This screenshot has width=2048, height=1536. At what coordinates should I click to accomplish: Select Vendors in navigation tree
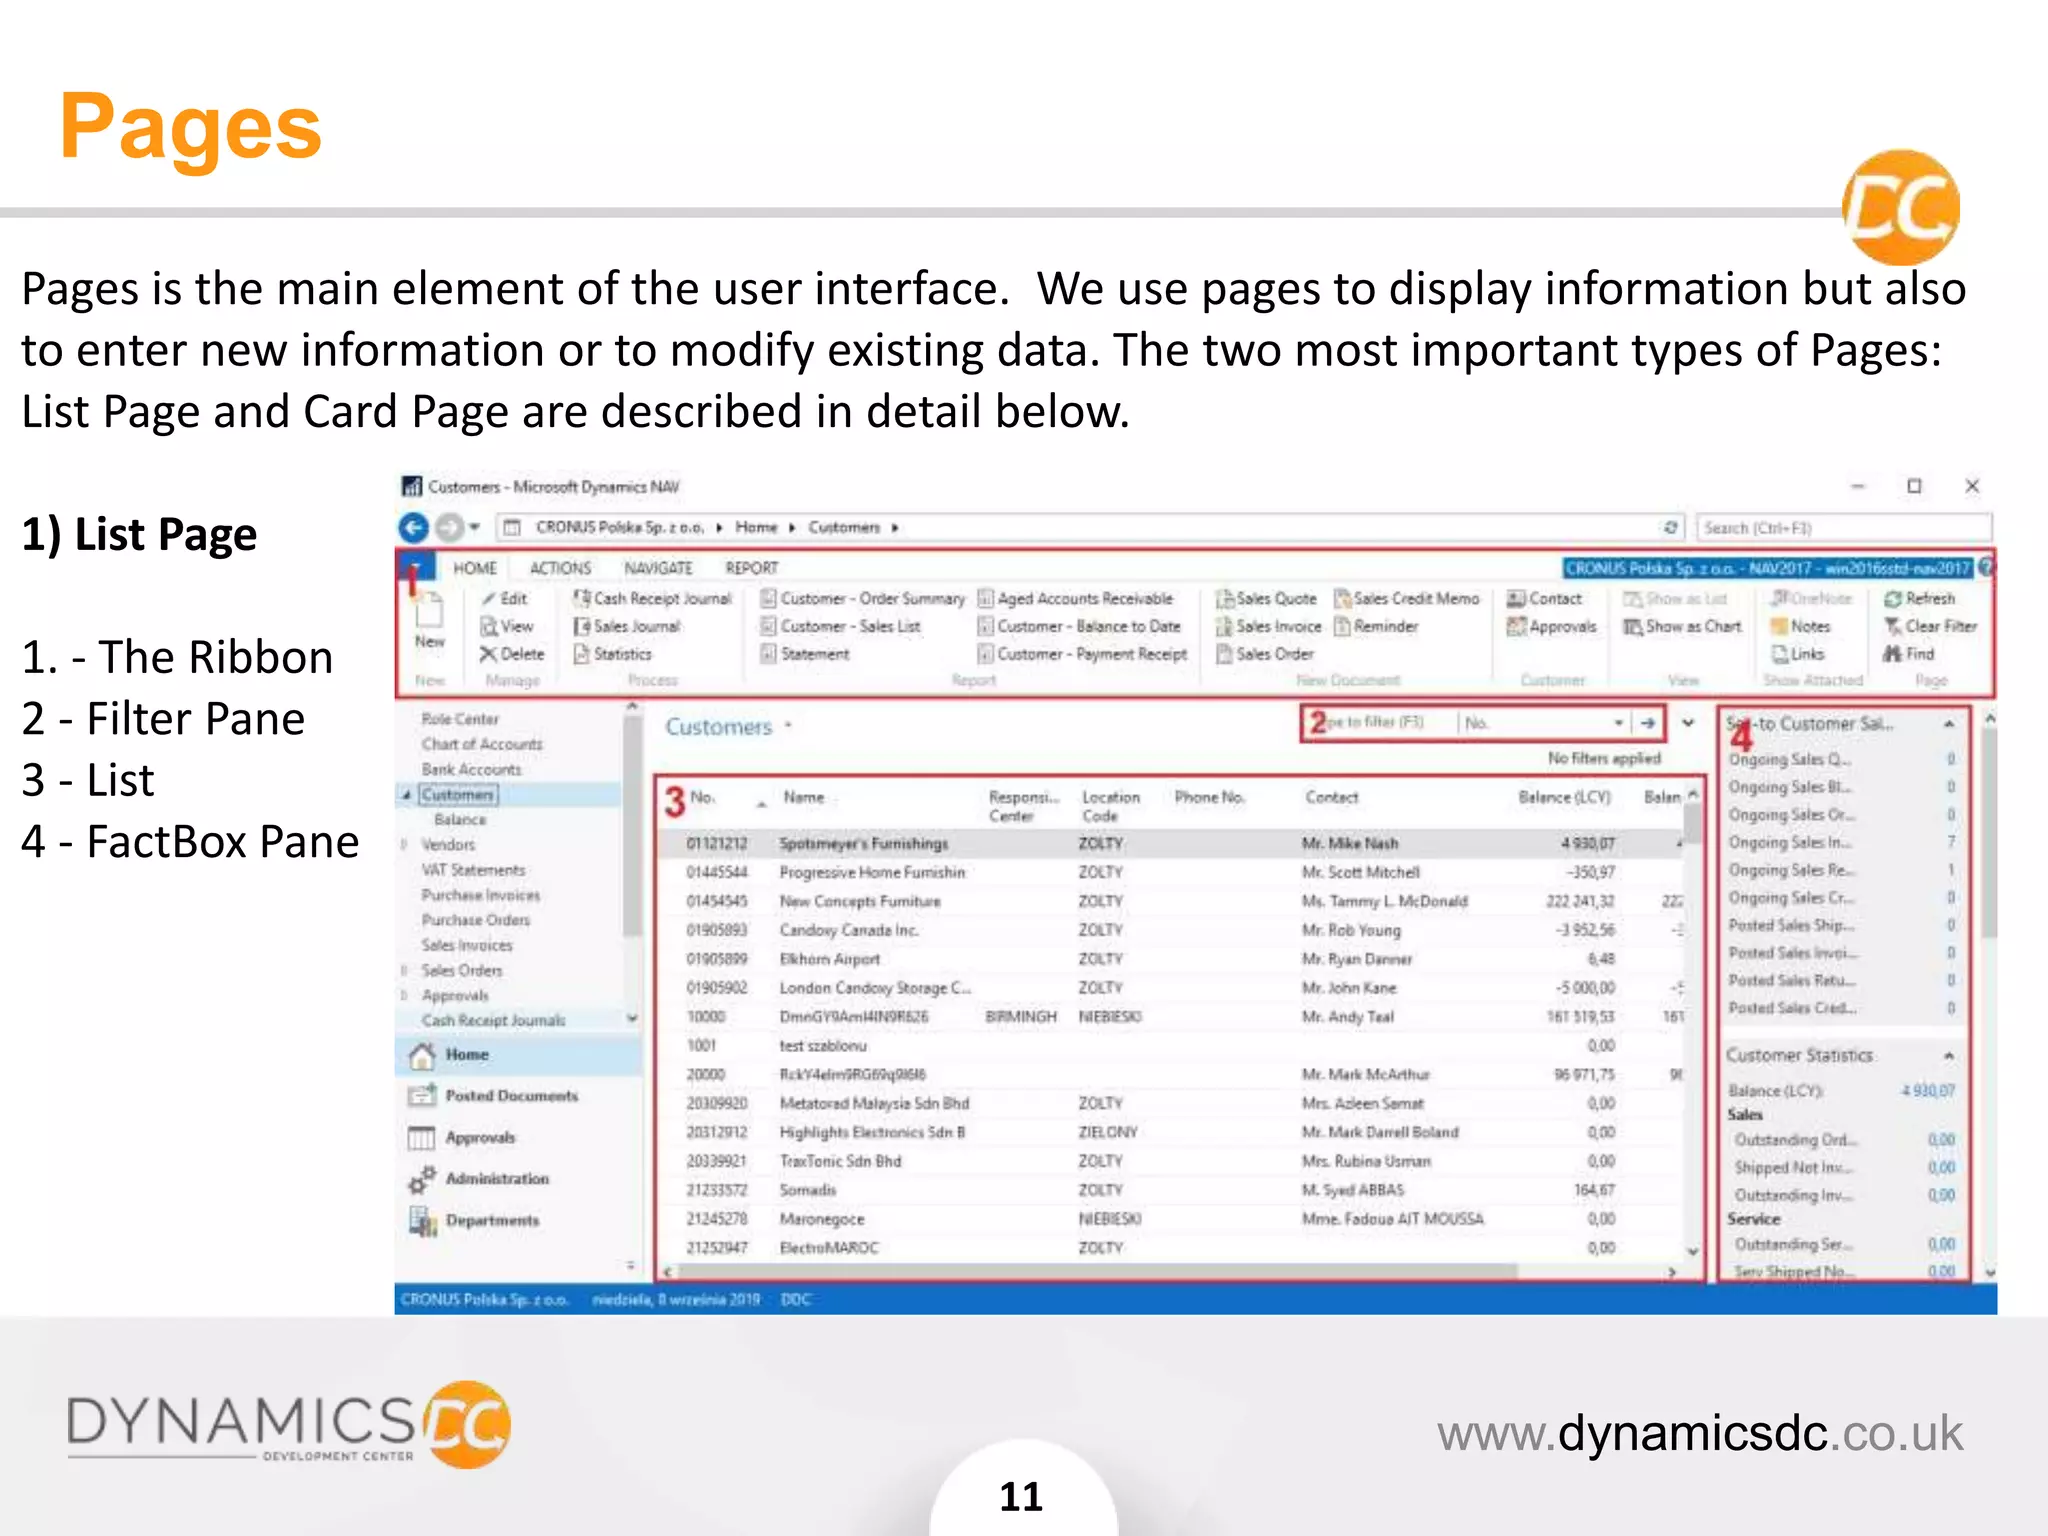point(448,845)
